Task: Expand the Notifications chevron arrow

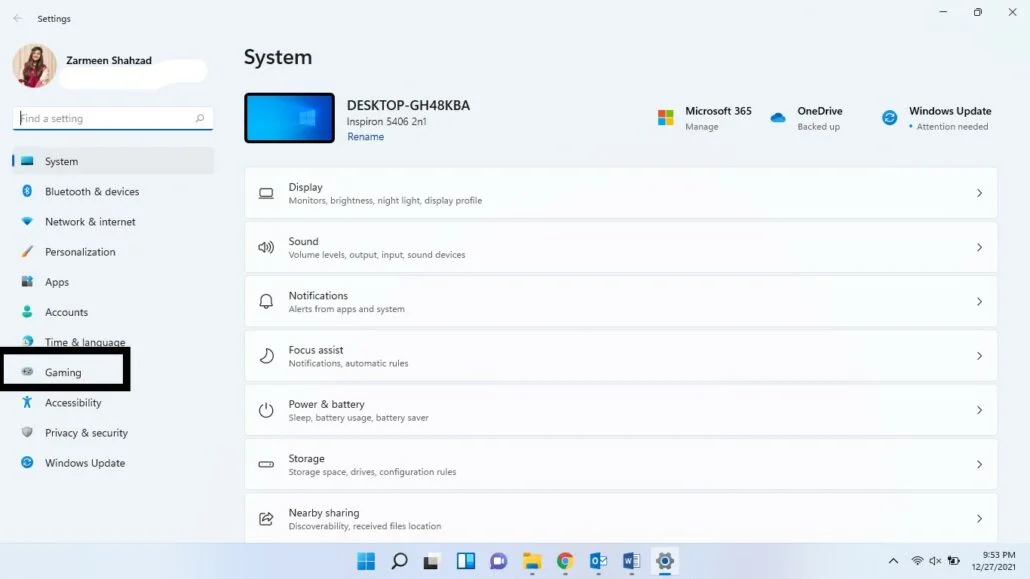Action: pyautogui.click(x=979, y=302)
